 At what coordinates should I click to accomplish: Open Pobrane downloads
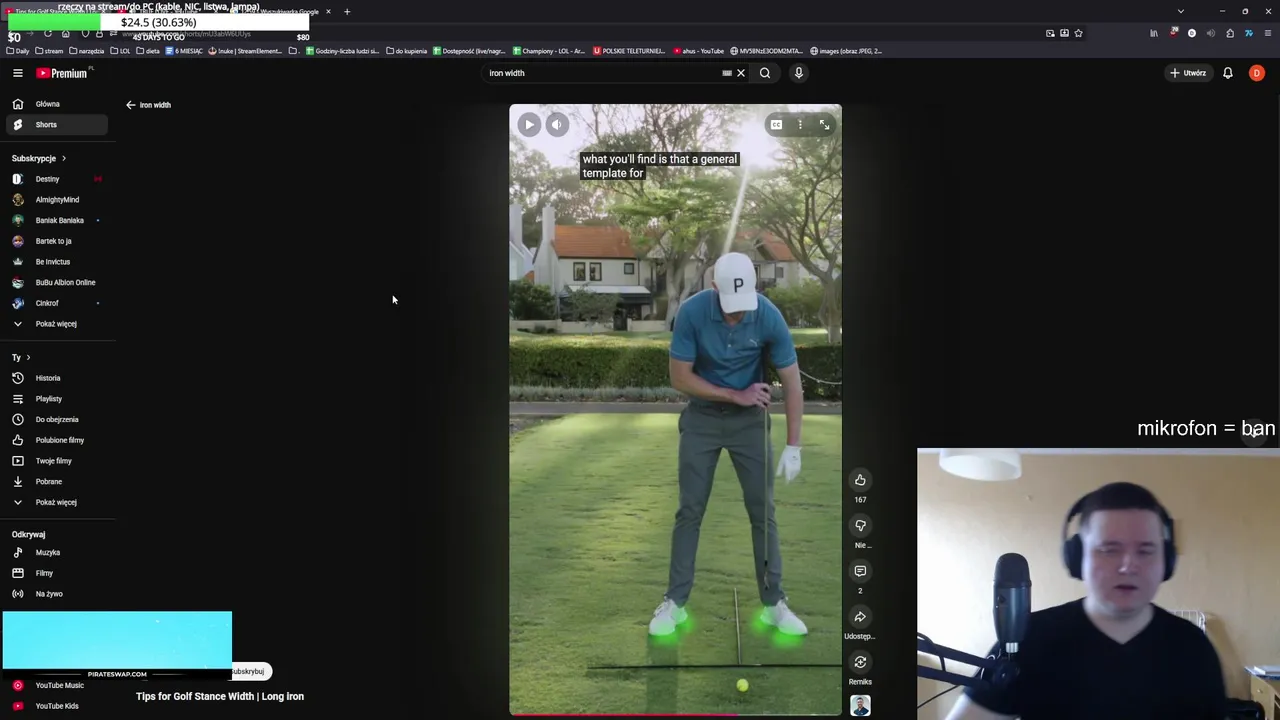pyautogui.click(x=56, y=482)
